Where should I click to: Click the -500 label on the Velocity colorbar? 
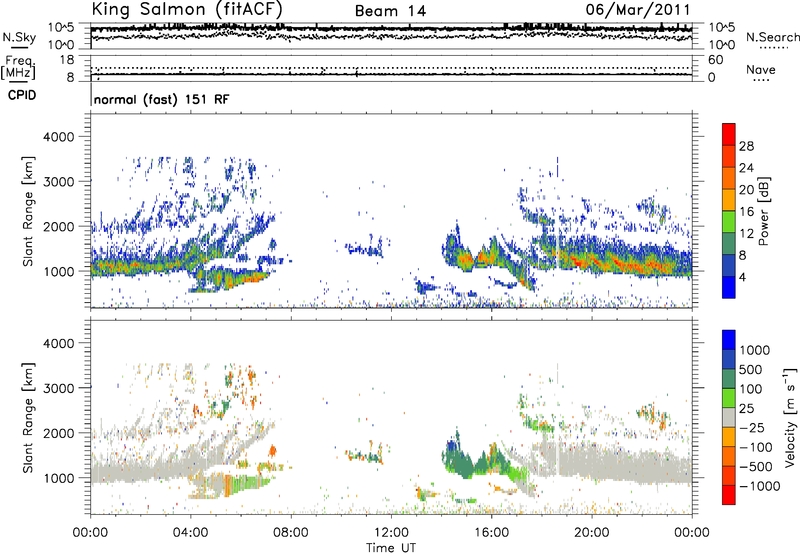coord(756,467)
